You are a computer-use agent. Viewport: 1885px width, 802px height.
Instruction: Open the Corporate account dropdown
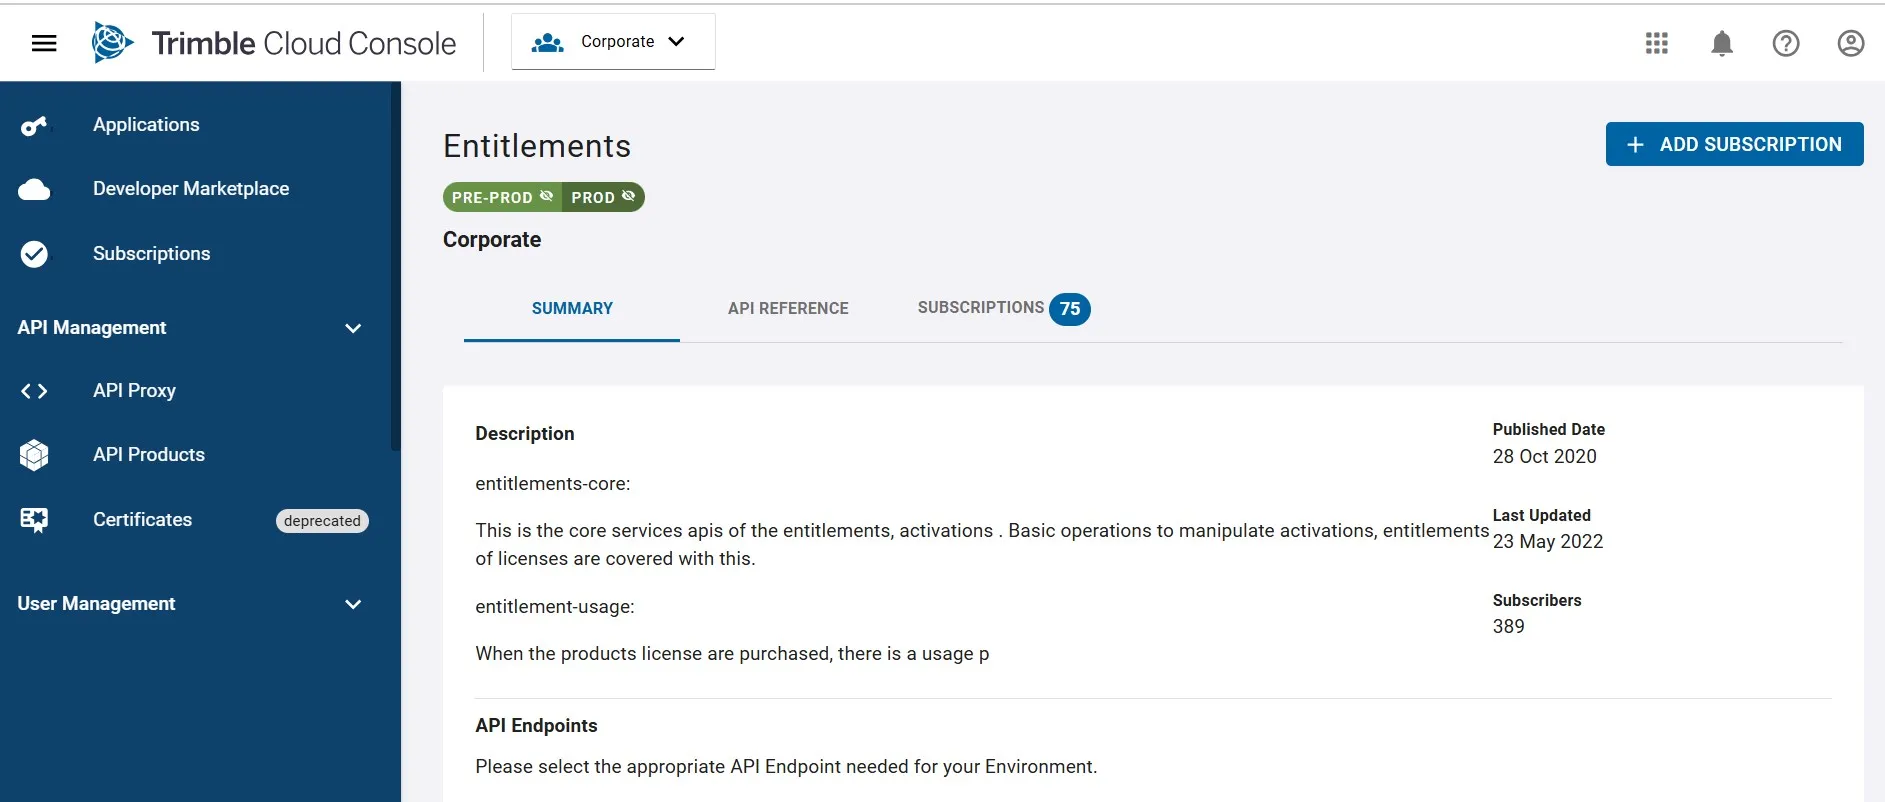[x=613, y=42]
